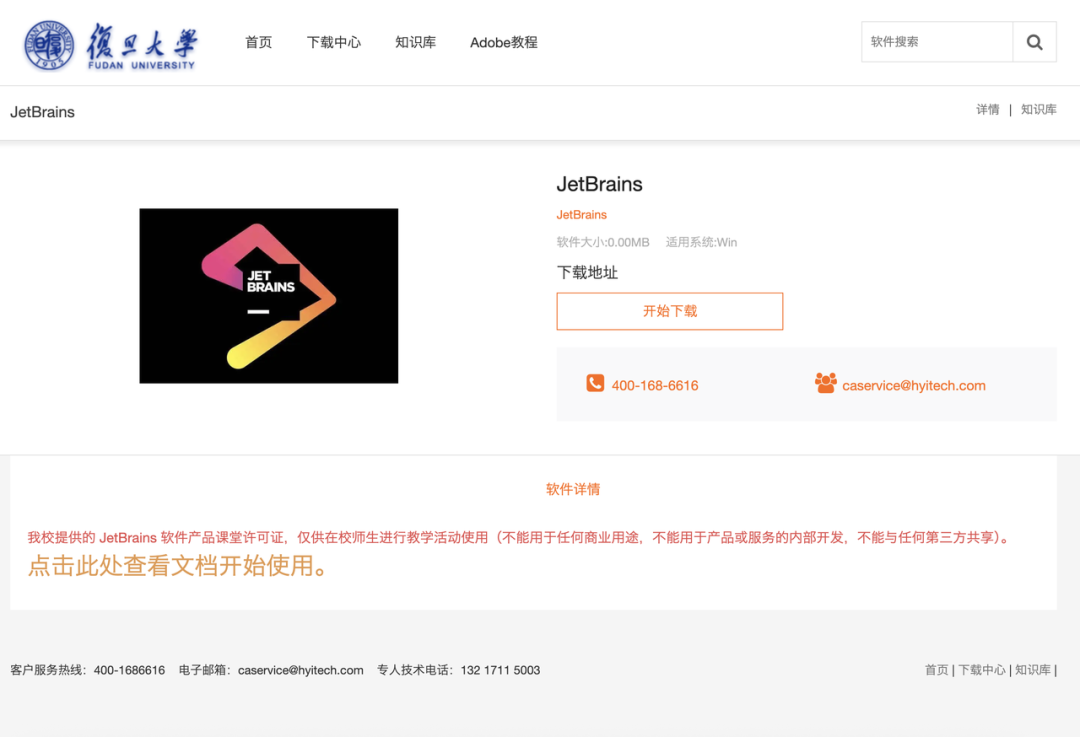Click the orange phone icon
Viewport: 1080px width, 737px height.
click(595, 383)
